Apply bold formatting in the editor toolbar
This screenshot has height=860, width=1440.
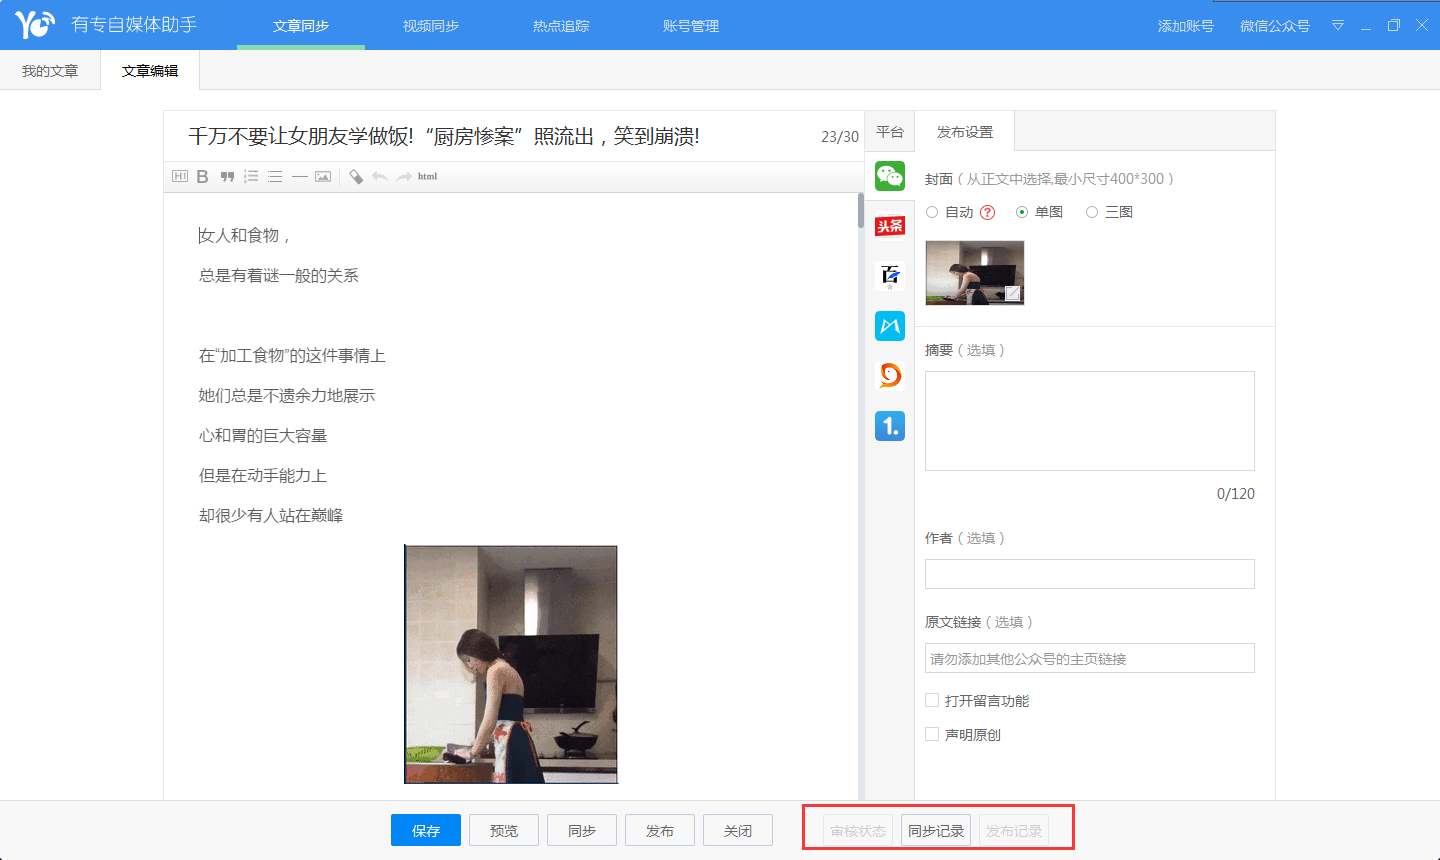coord(202,177)
